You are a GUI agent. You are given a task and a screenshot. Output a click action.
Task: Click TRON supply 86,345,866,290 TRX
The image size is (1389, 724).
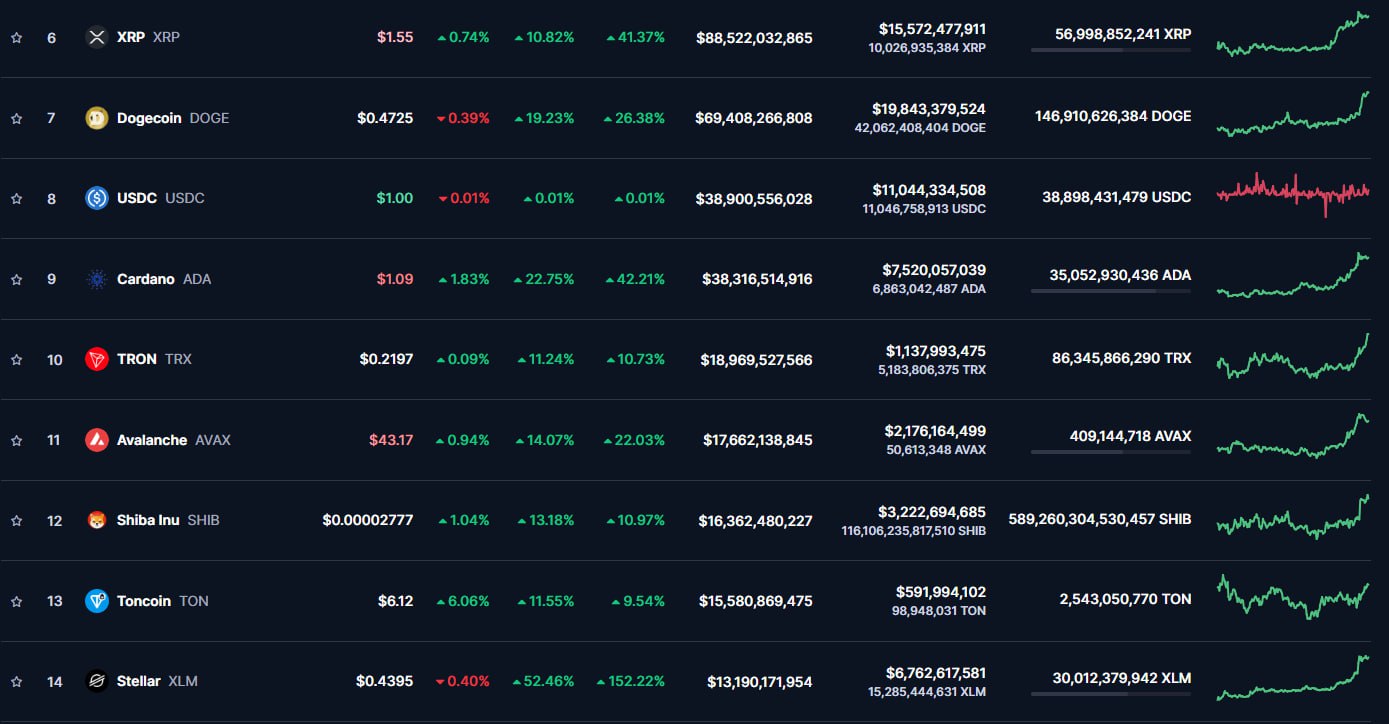1122,357
